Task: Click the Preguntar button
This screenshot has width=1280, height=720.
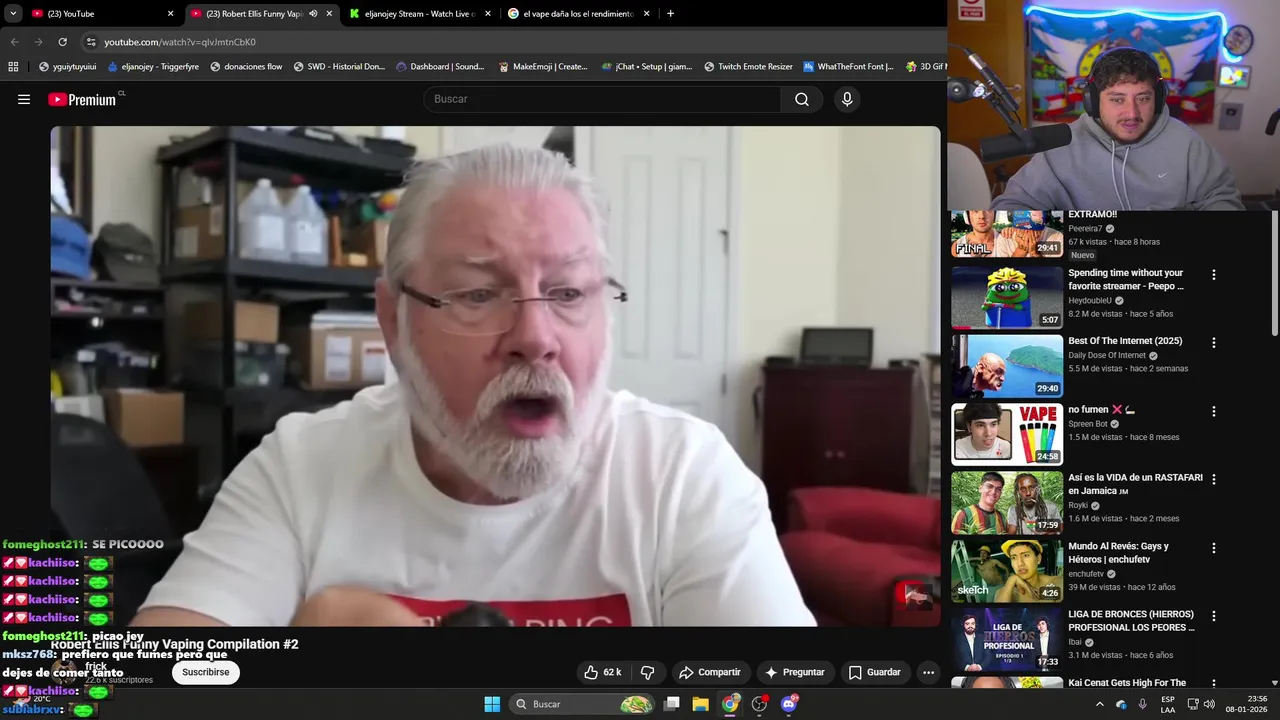Action: 795,672
